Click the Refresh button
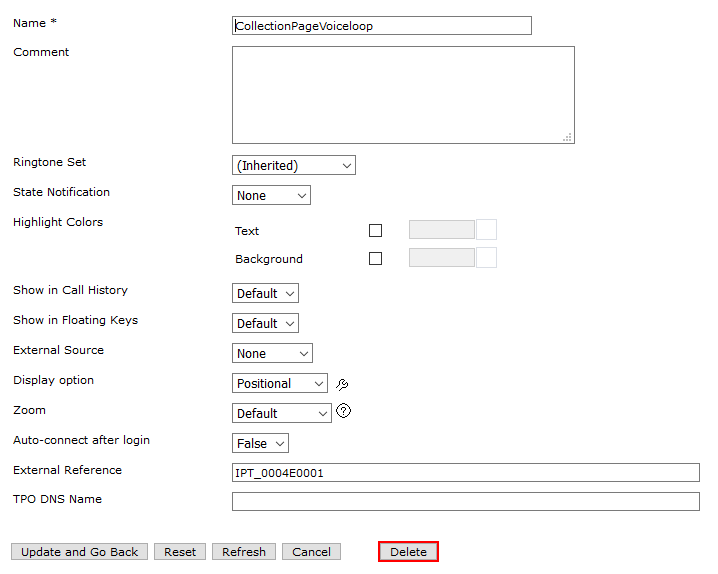The height and width of the screenshot is (574, 718). point(244,552)
